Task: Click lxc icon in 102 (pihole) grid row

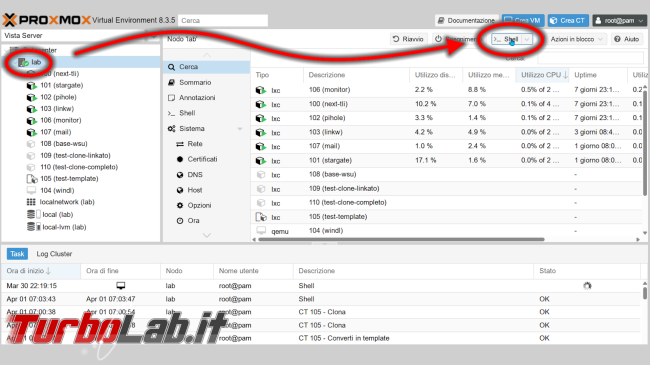Action: click(260, 118)
